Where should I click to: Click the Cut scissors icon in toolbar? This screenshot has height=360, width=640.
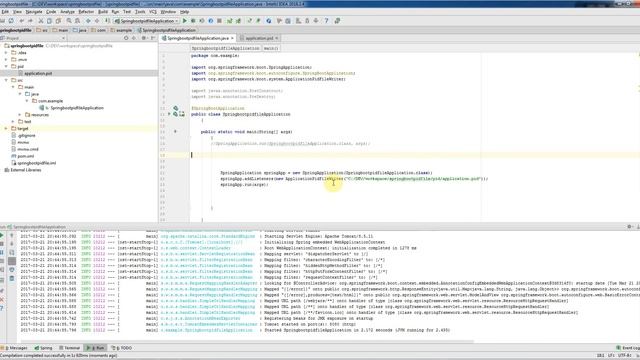[41, 20]
